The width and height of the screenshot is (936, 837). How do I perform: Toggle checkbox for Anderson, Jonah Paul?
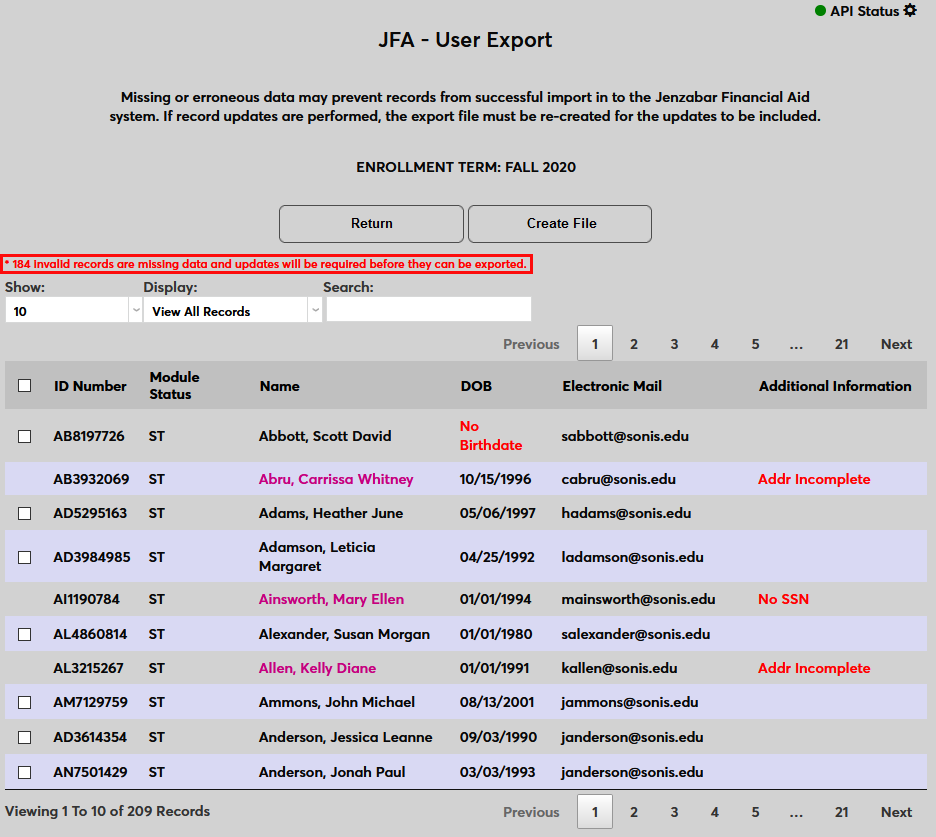(25, 772)
